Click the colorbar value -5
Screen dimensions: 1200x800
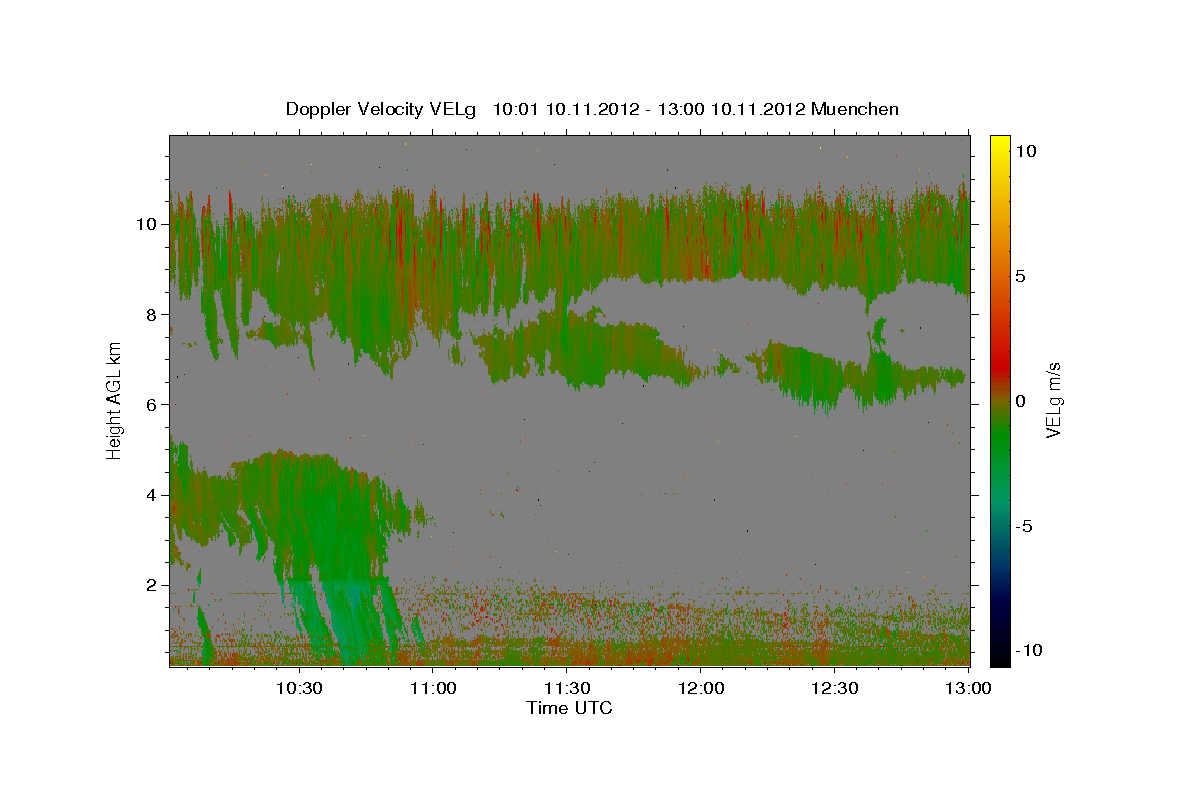click(1025, 526)
